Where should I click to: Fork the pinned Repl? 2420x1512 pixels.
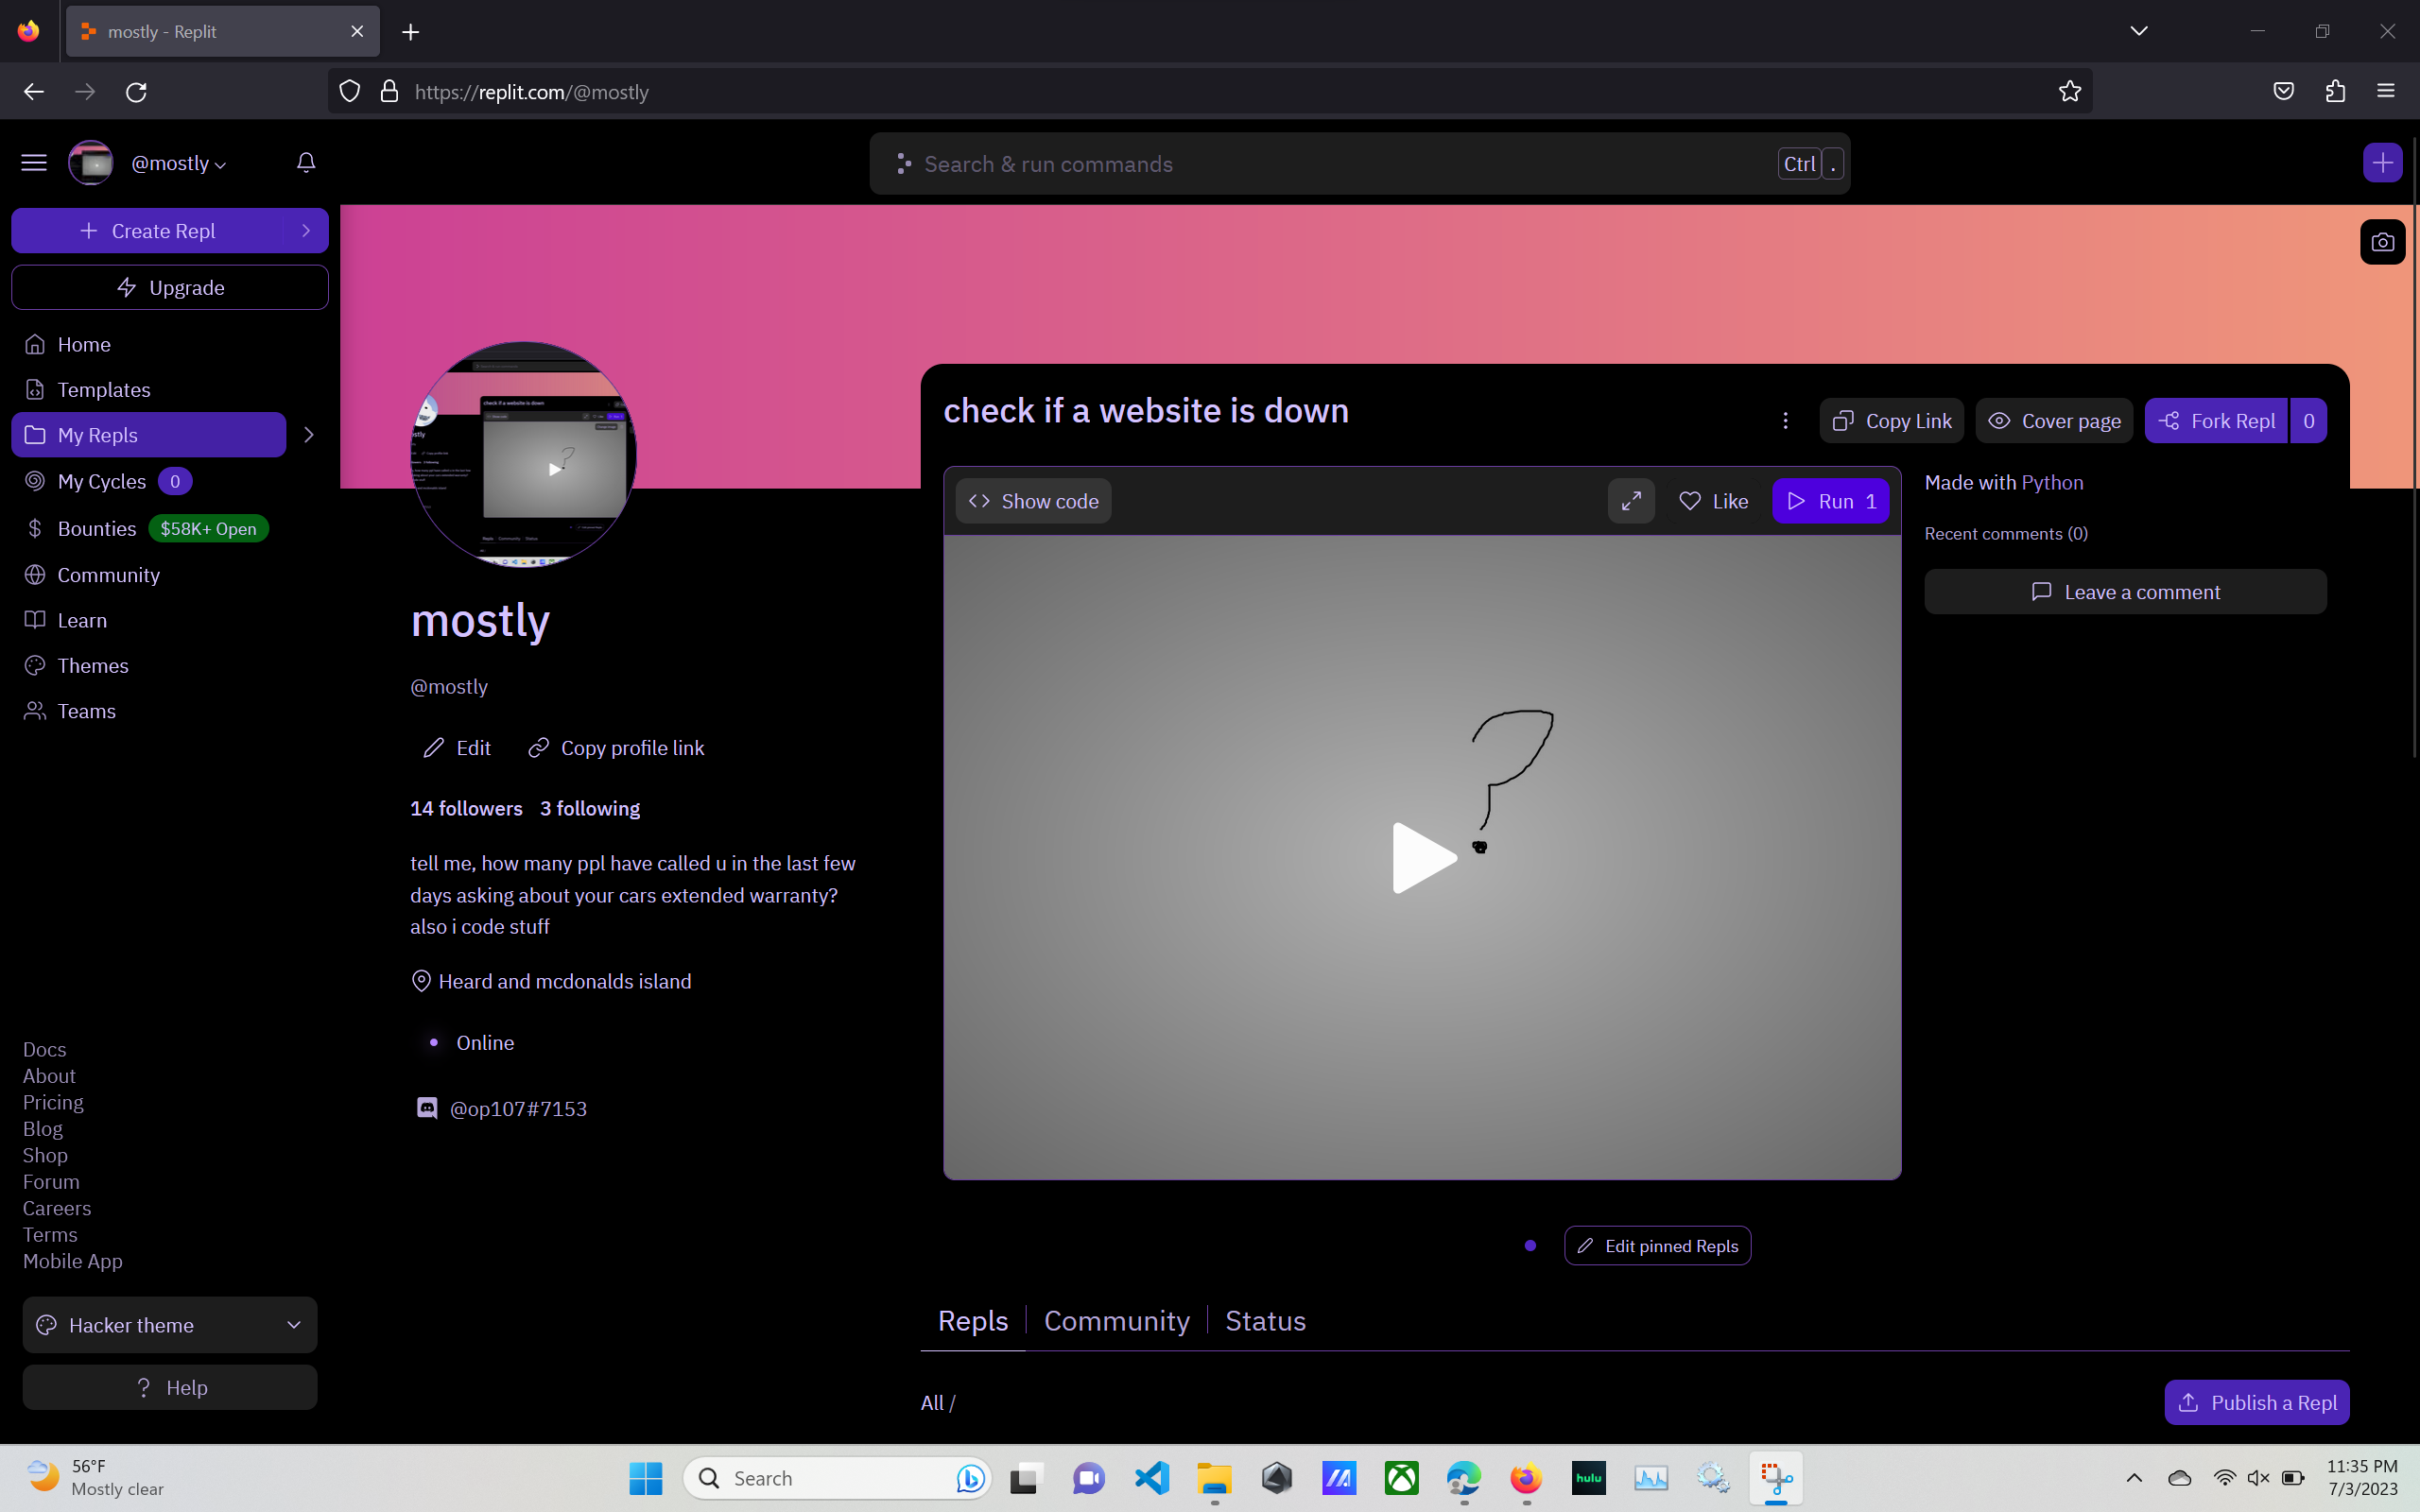2217,421
